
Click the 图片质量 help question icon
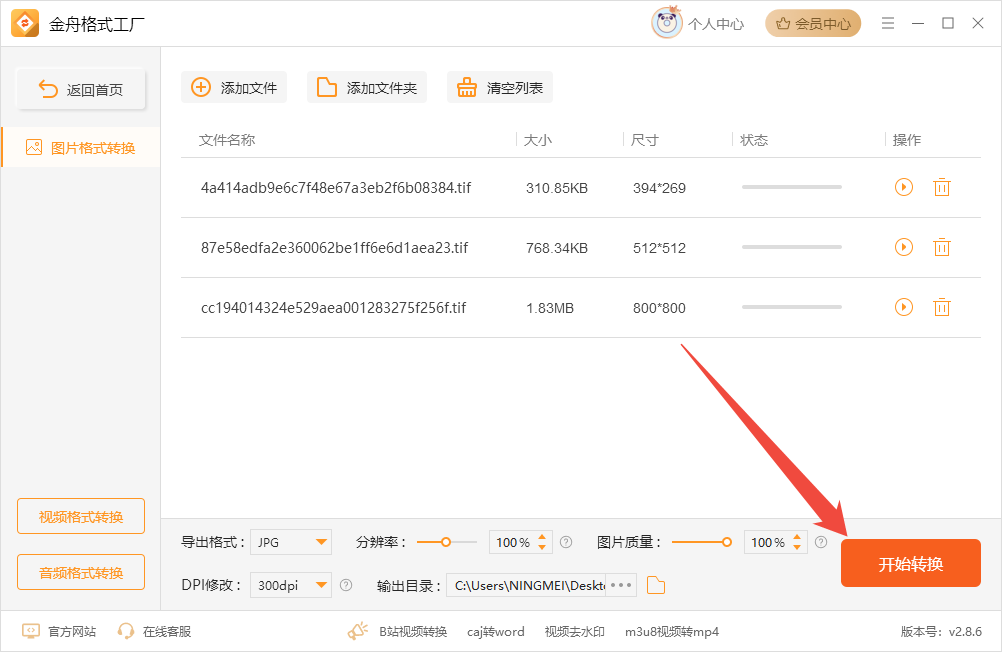(x=821, y=542)
